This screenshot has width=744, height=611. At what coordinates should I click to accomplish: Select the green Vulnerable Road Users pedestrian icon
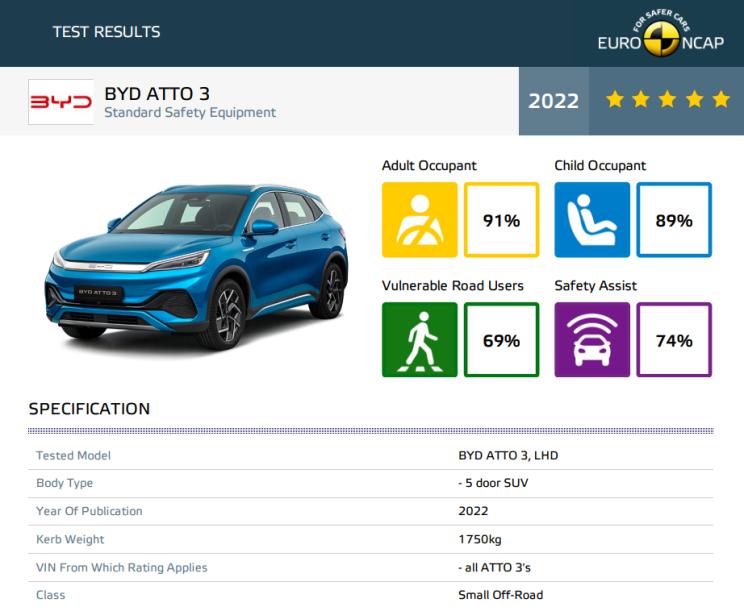coord(419,340)
